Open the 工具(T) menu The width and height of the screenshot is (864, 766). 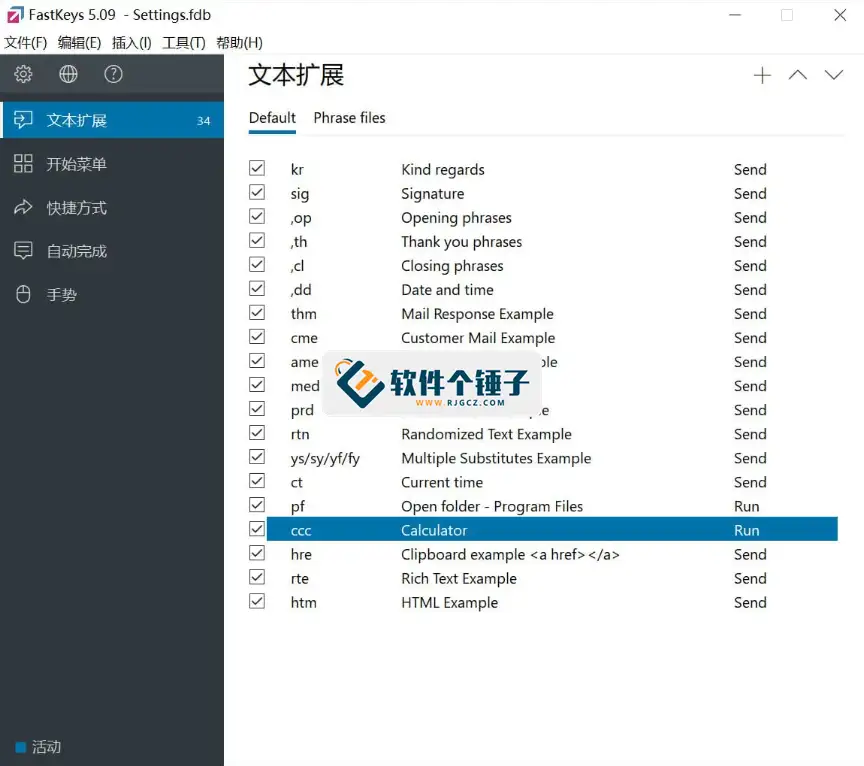(183, 42)
